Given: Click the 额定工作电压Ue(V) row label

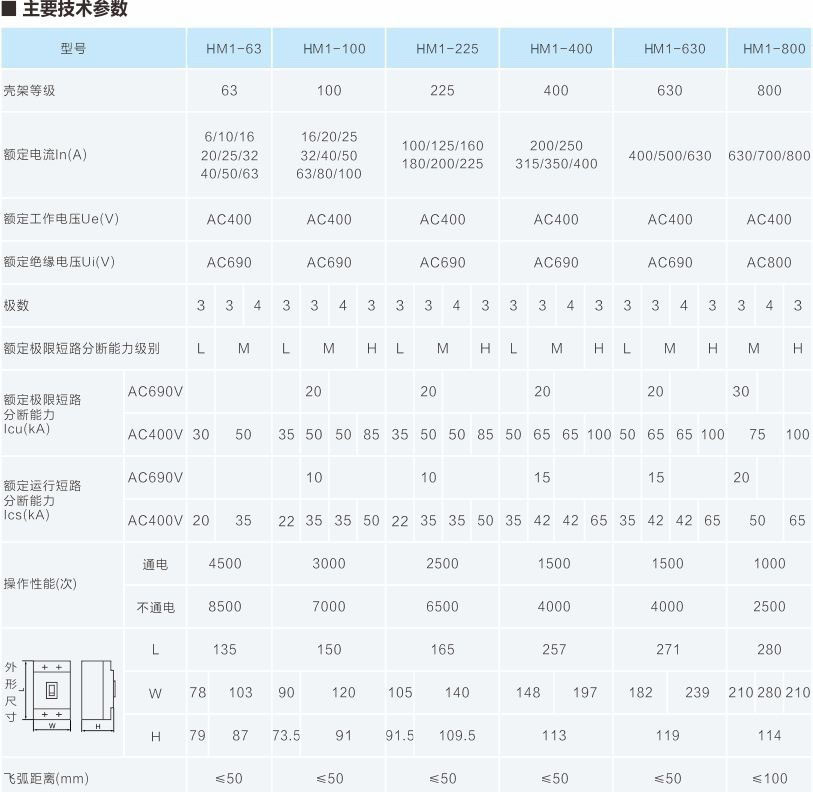Looking at the screenshot, I should [x=61, y=219].
